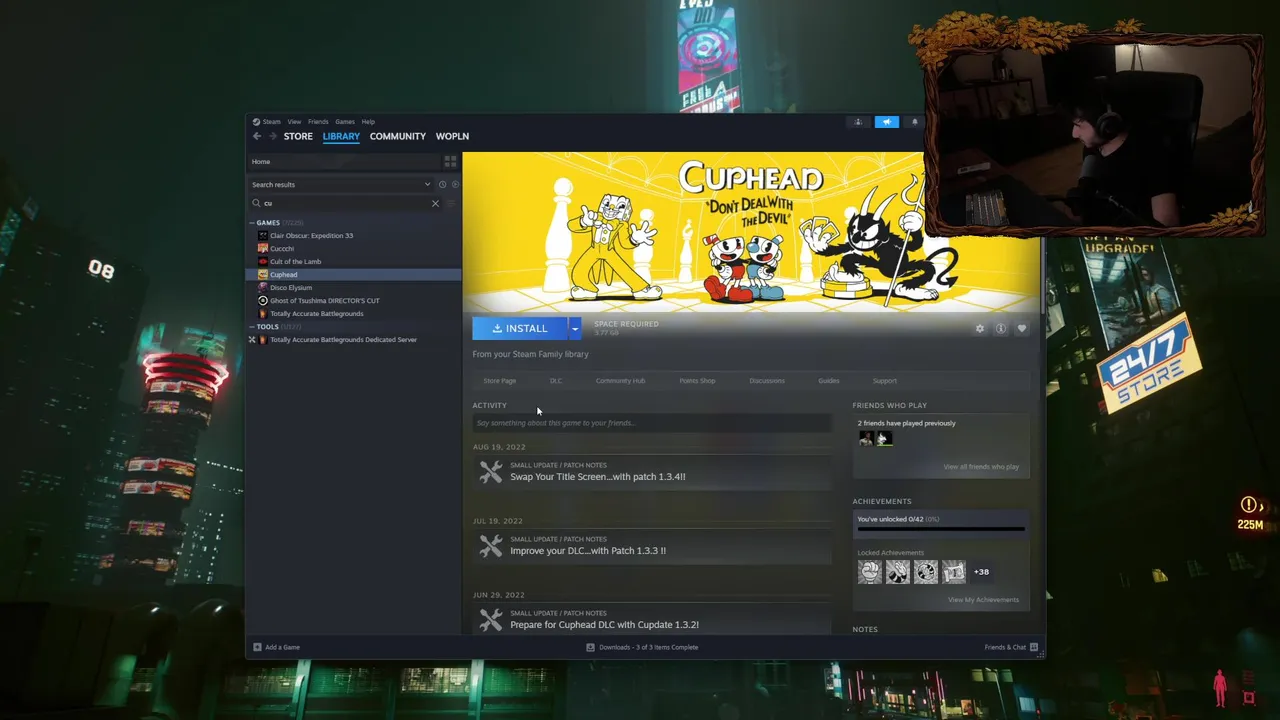Click the Ghost of Tsushima game icon
The image size is (1280, 720).
tap(263, 300)
